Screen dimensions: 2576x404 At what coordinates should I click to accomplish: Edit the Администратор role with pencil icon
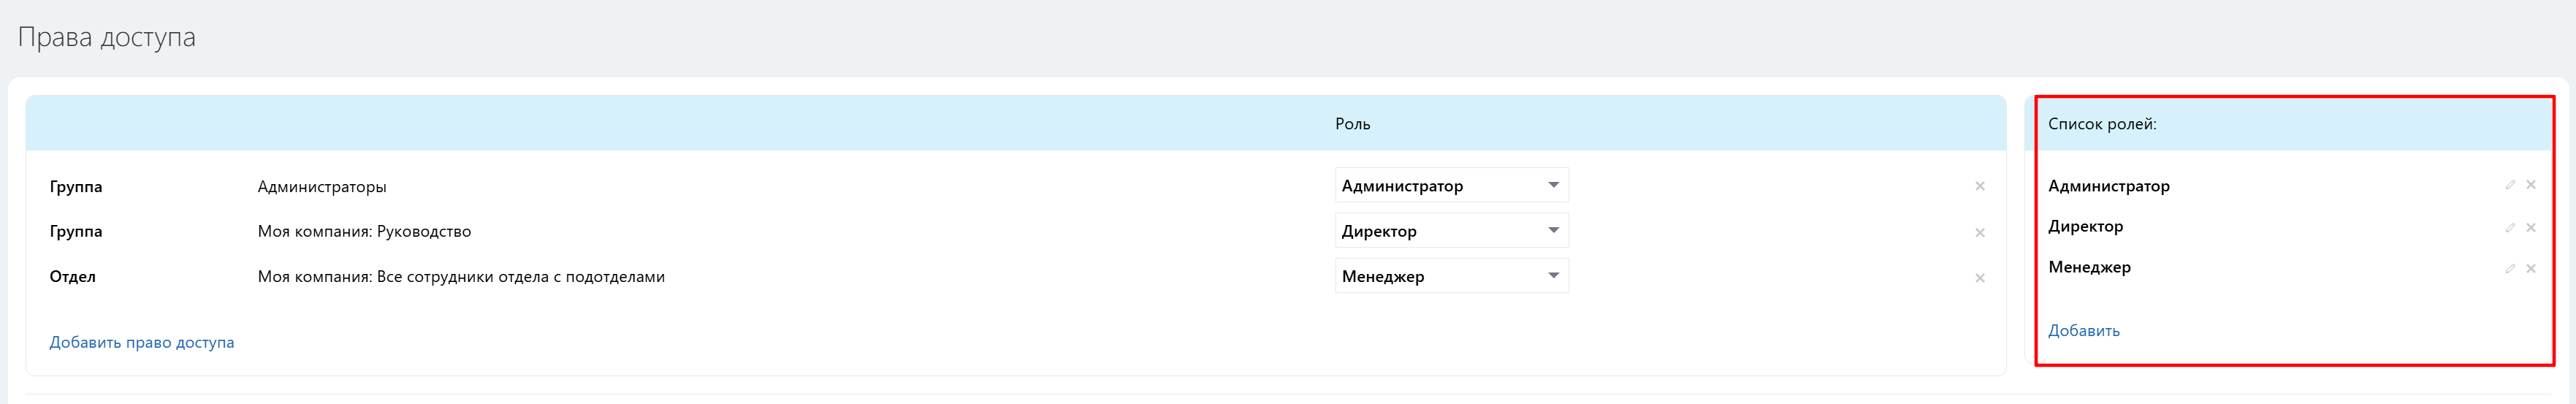tap(2510, 185)
